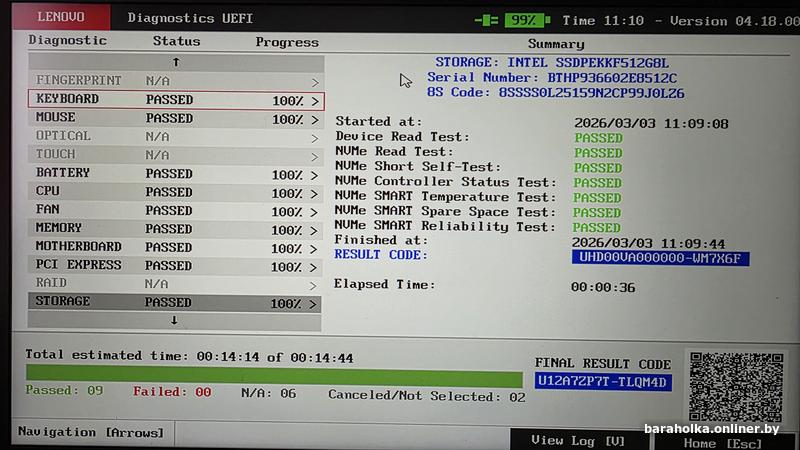800x450 pixels.
Task: Expand the MEMORY row chevron
Action: (x=314, y=231)
